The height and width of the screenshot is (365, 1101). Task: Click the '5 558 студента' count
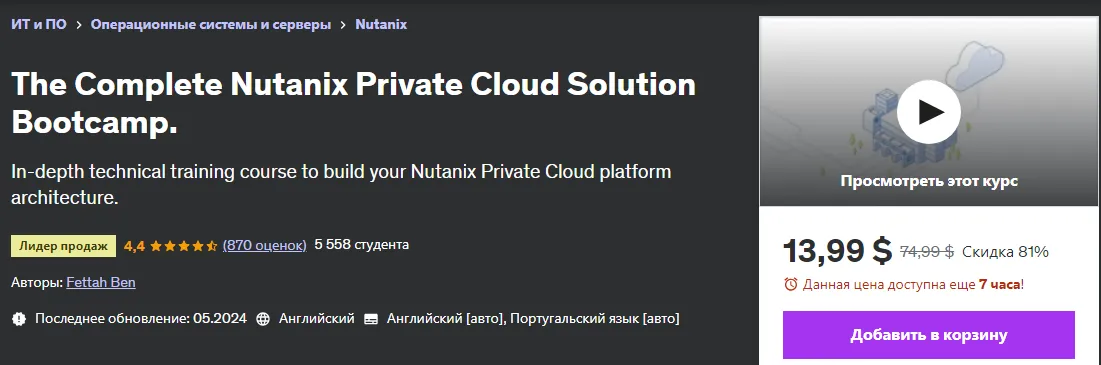click(x=362, y=245)
